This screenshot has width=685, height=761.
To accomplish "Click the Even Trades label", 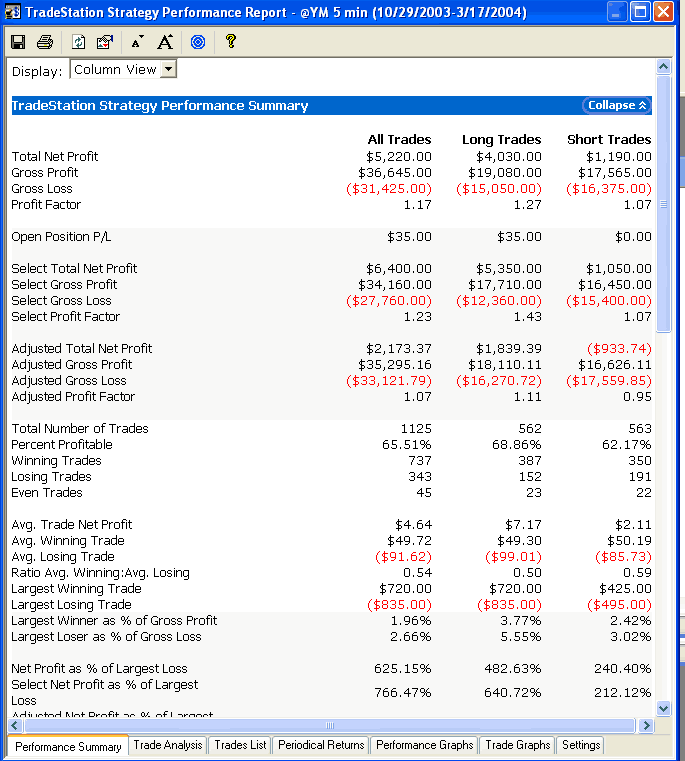I will (x=47, y=493).
